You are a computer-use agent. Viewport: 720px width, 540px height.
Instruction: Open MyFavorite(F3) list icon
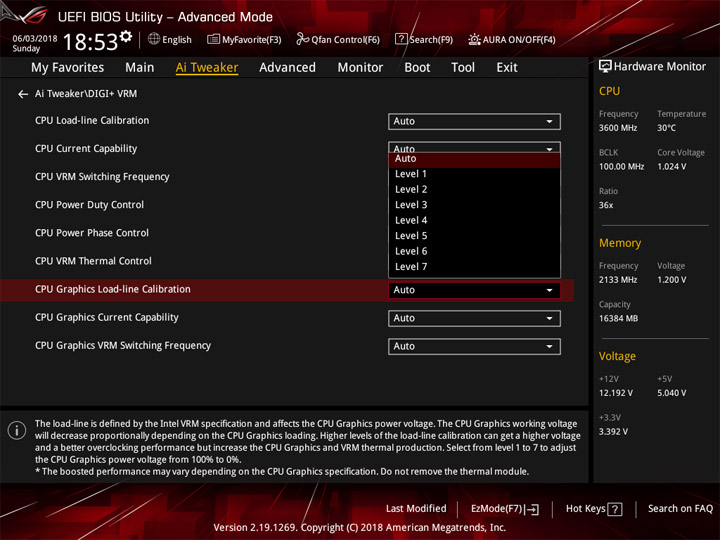pos(213,39)
